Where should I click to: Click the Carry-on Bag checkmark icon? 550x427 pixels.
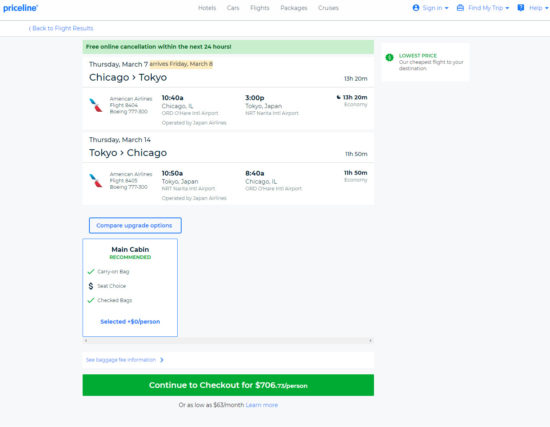point(91,272)
